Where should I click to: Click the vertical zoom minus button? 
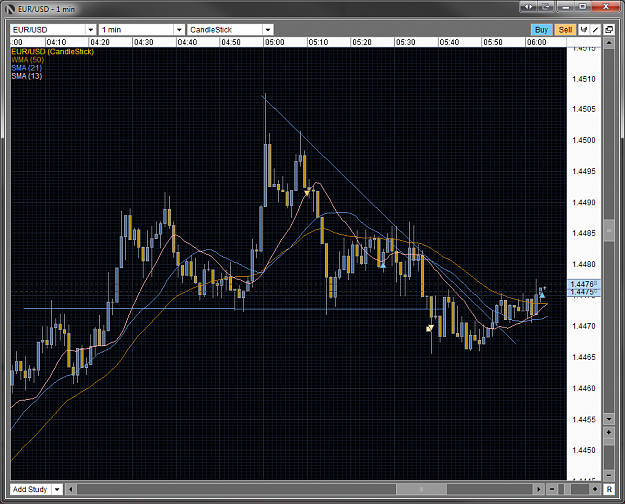tap(609, 475)
